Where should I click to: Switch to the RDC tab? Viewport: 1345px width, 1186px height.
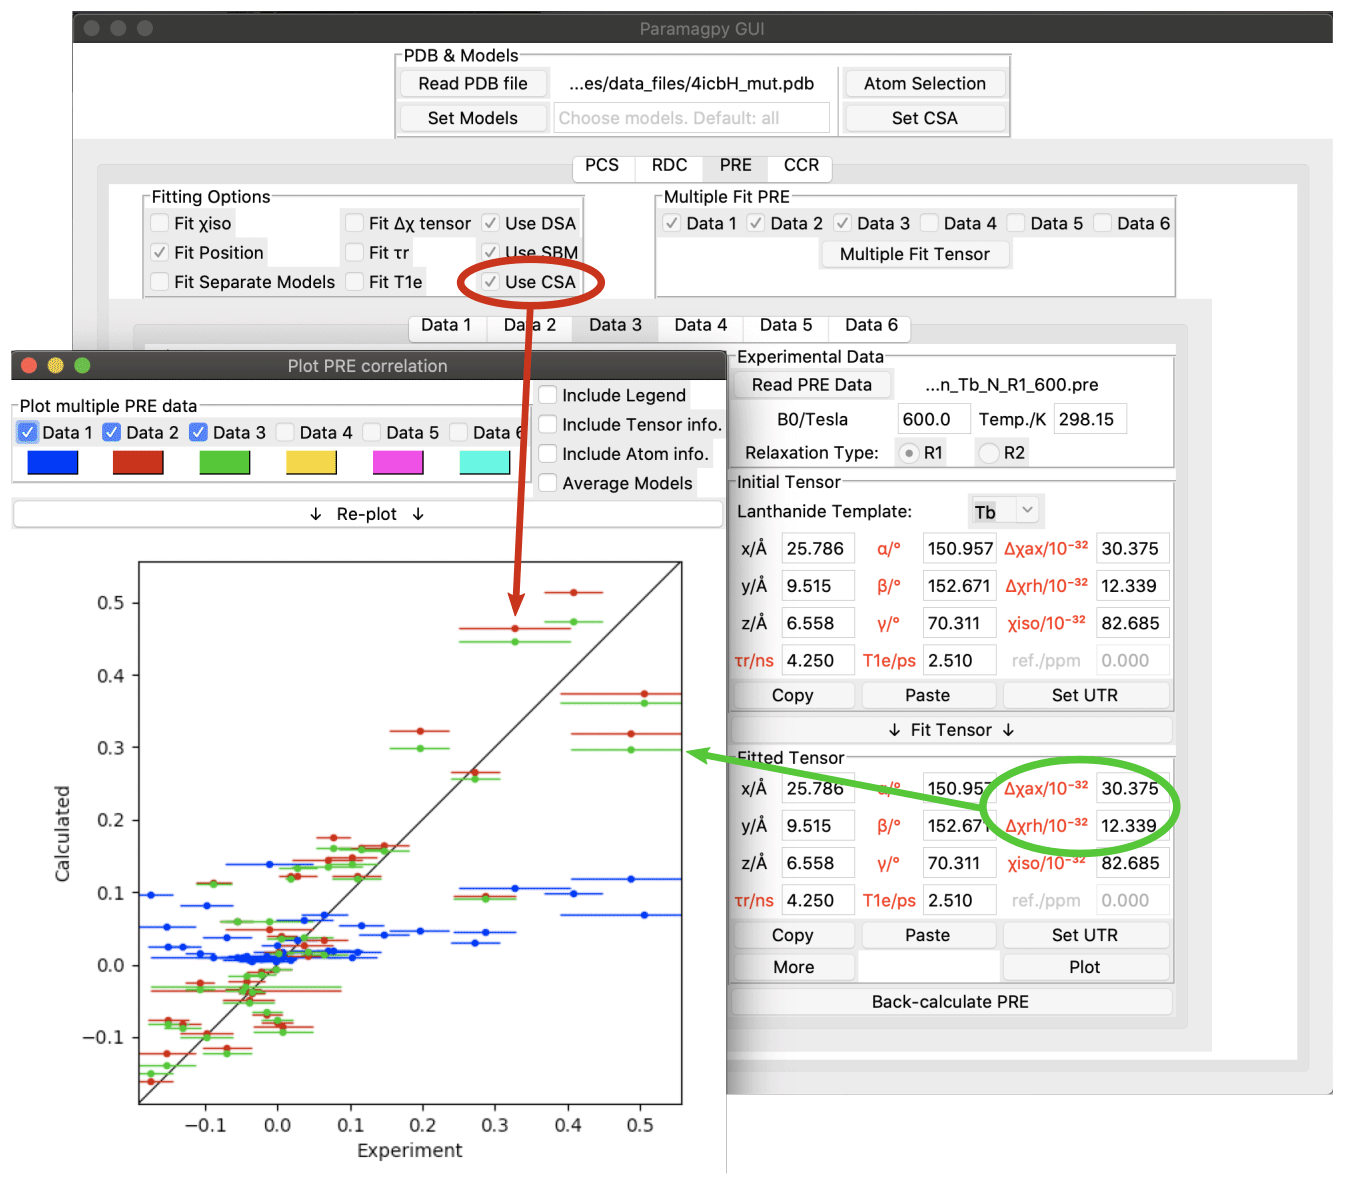pyautogui.click(x=669, y=166)
